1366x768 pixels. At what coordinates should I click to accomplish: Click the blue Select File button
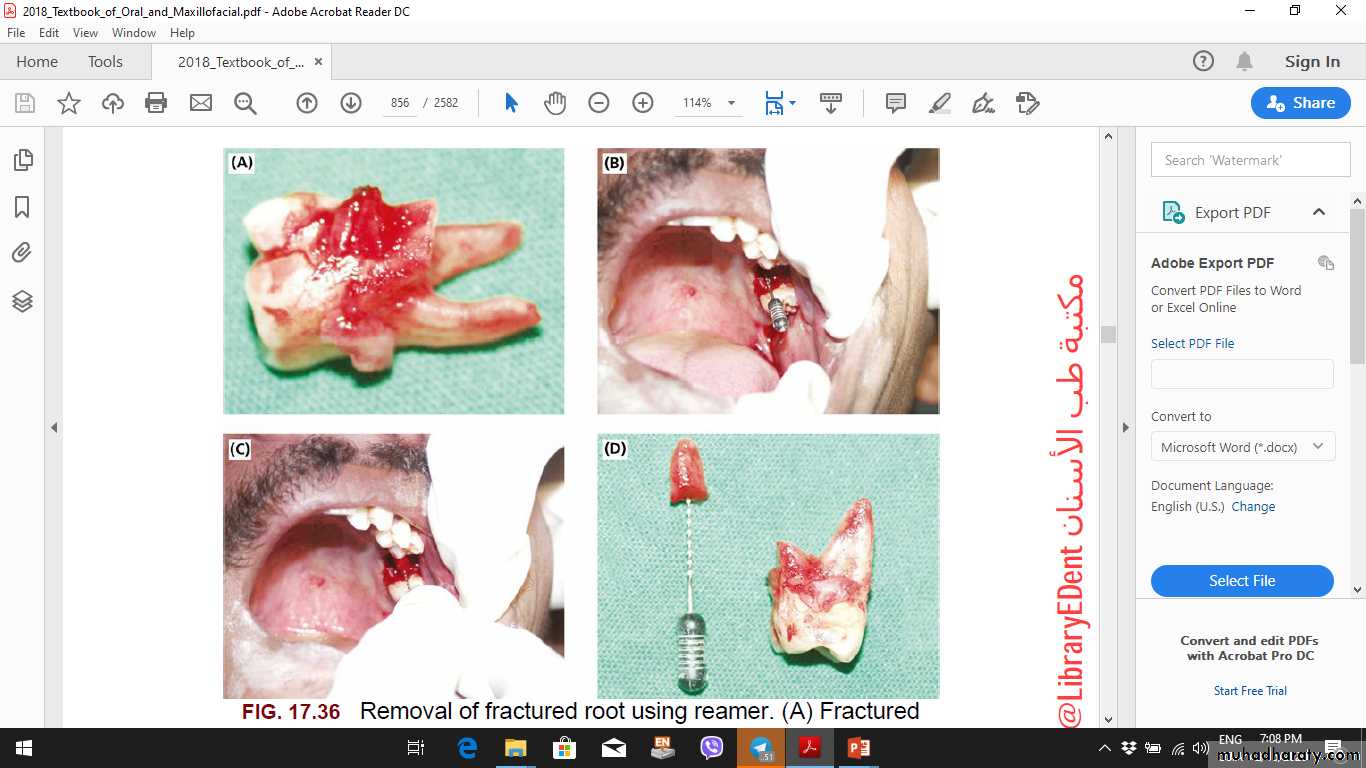pos(1242,581)
